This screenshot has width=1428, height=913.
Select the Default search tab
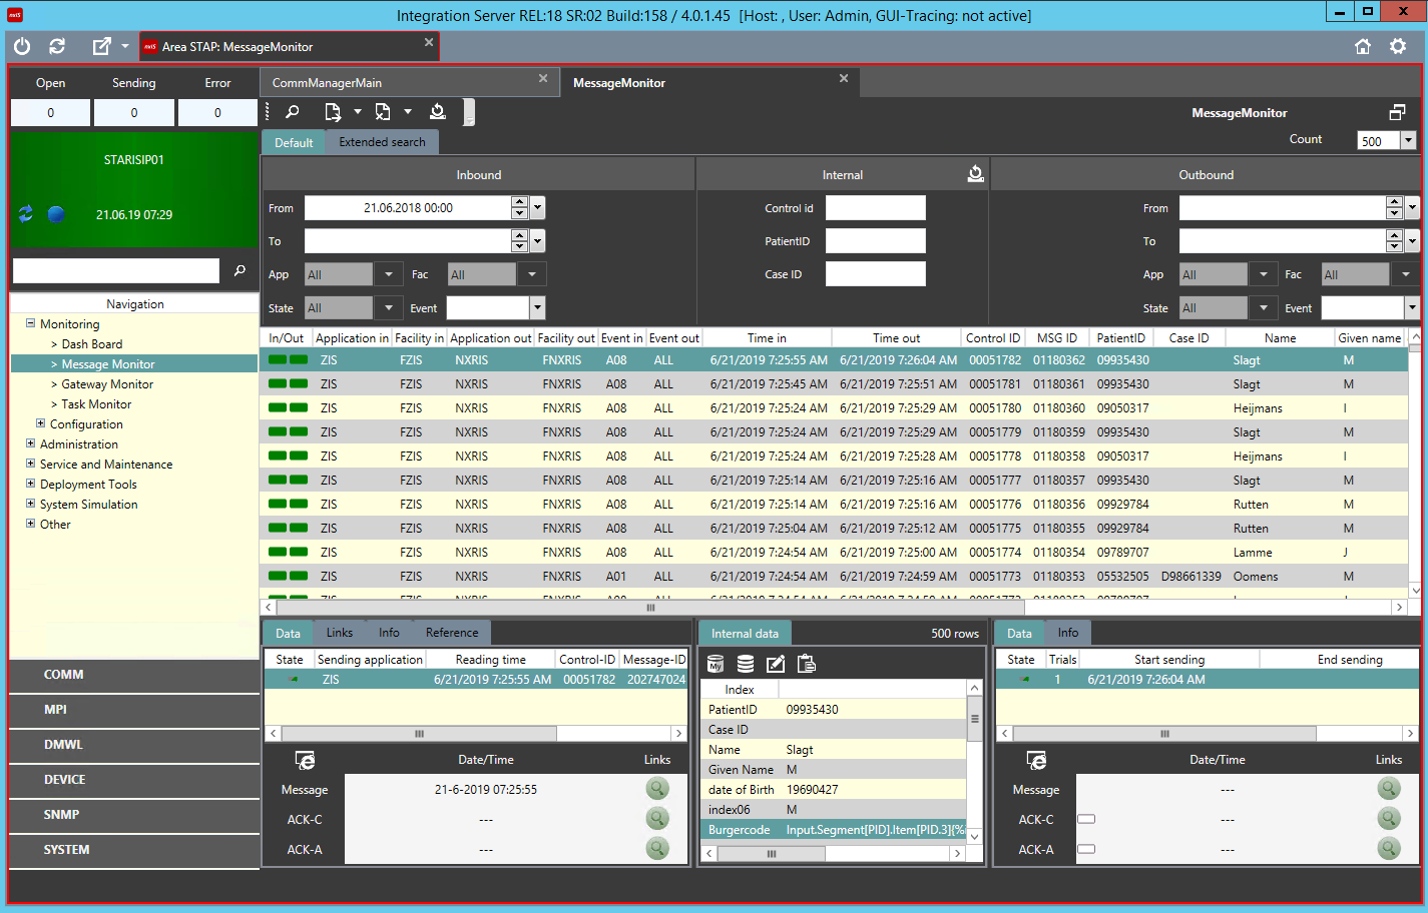coord(294,142)
